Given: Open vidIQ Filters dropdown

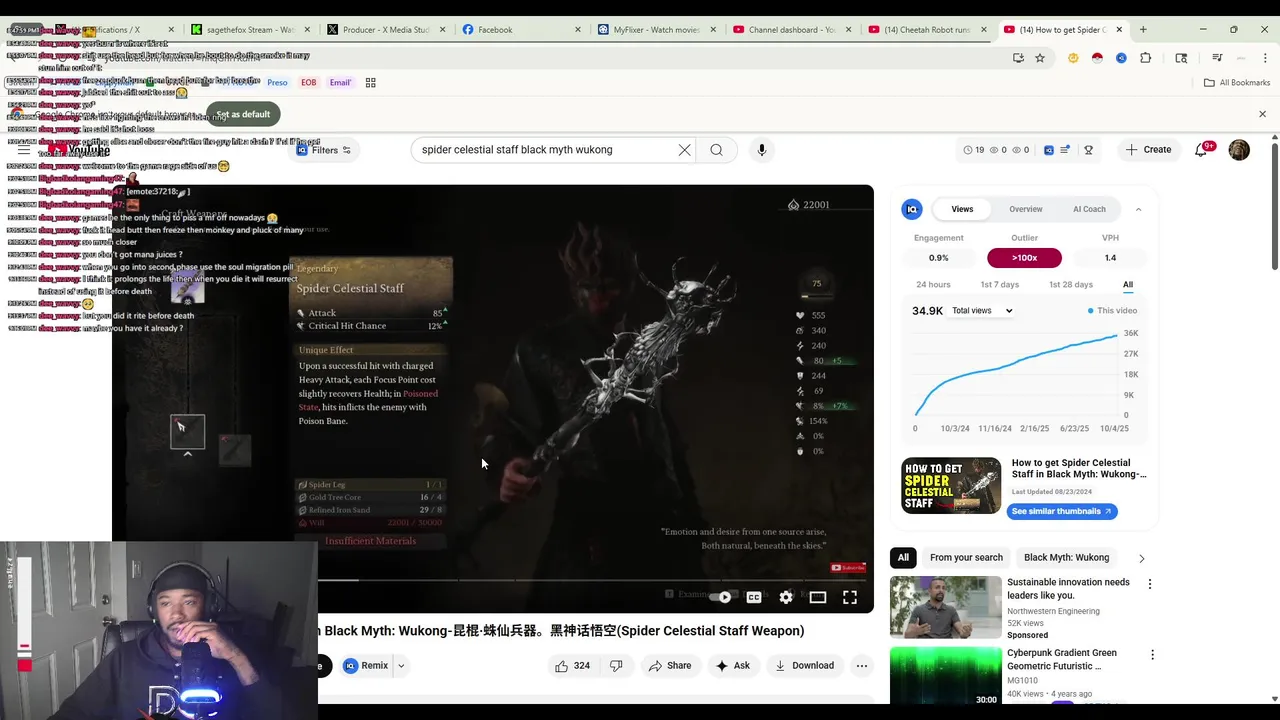Looking at the screenshot, I should click(x=324, y=150).
